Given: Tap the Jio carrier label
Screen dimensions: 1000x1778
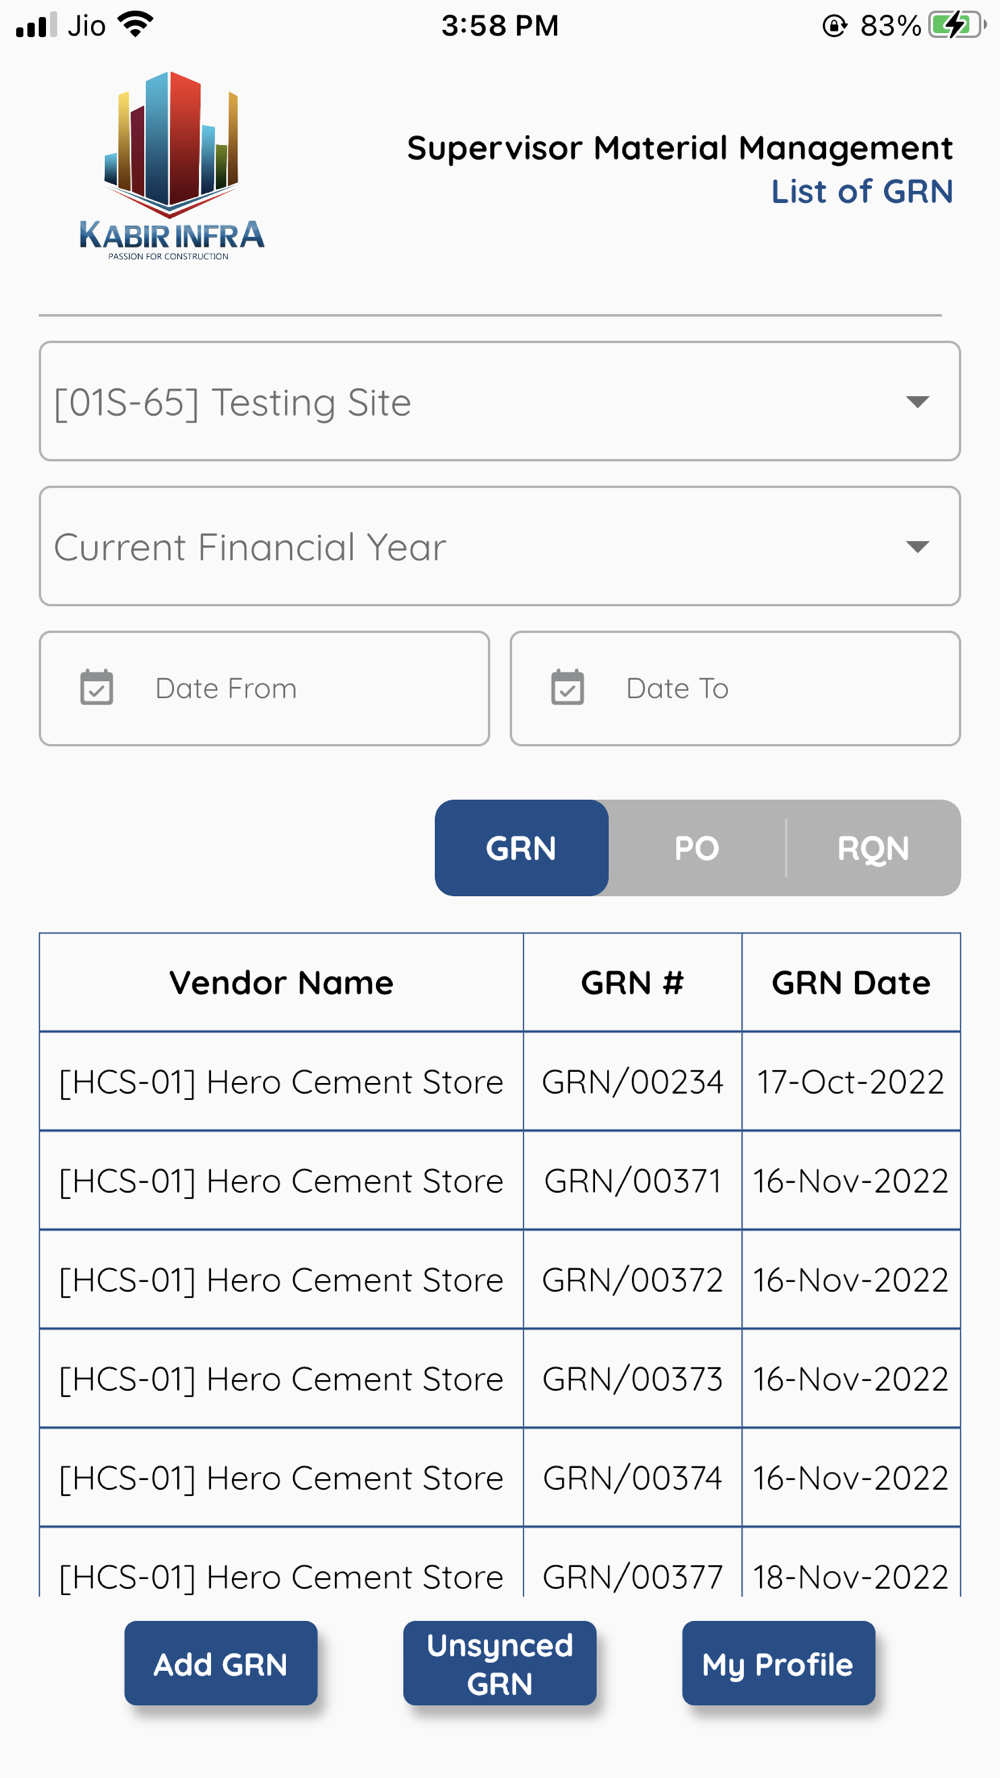Looking at the screenshot, I should (x=87, y=25).
